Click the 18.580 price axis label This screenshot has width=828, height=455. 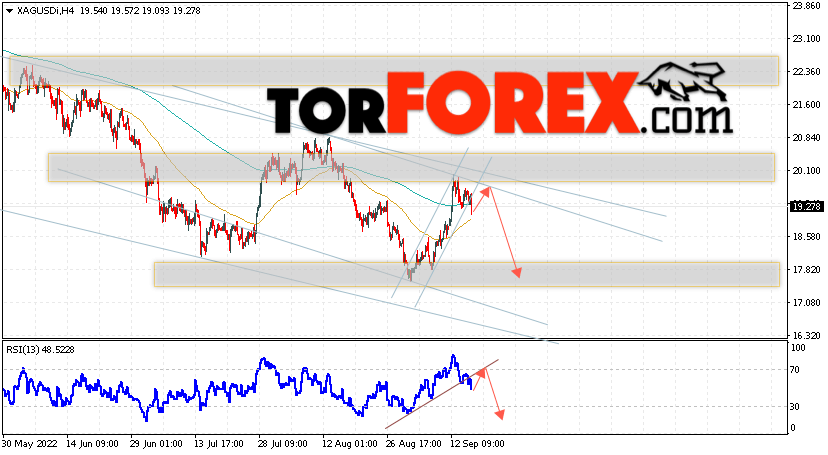pos(806,236)
